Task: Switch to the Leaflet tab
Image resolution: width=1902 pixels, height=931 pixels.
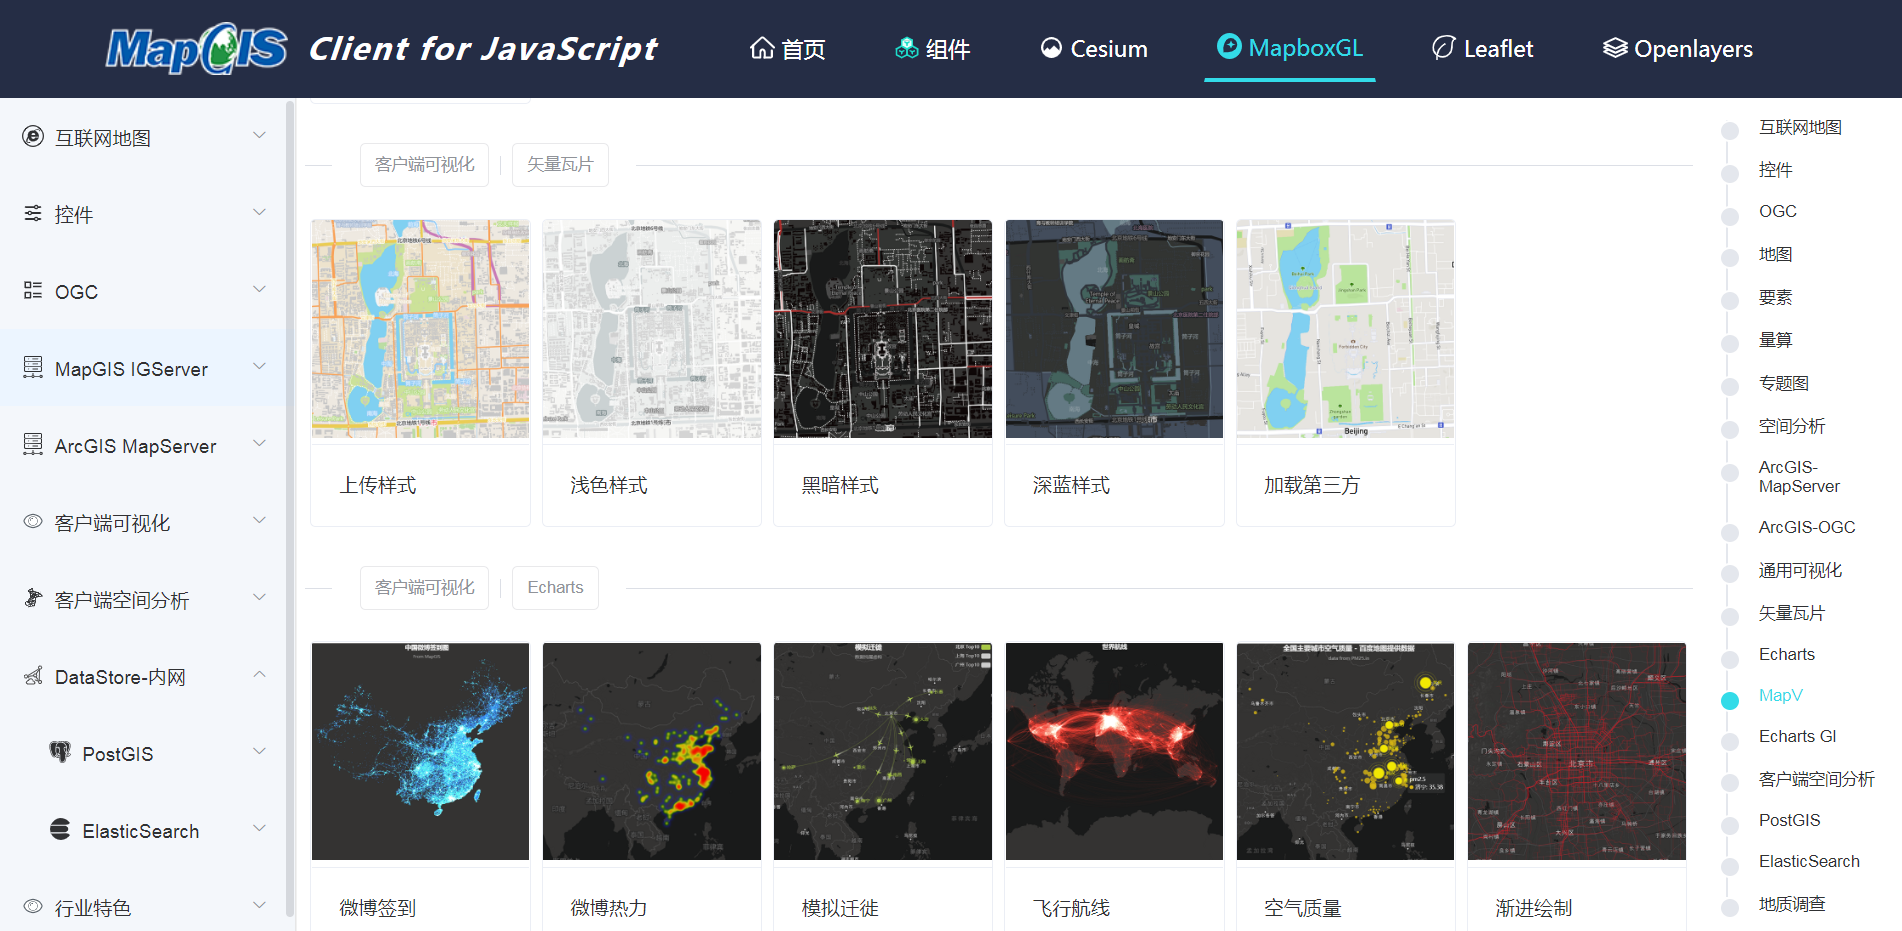Action: tap(1483, 49)
